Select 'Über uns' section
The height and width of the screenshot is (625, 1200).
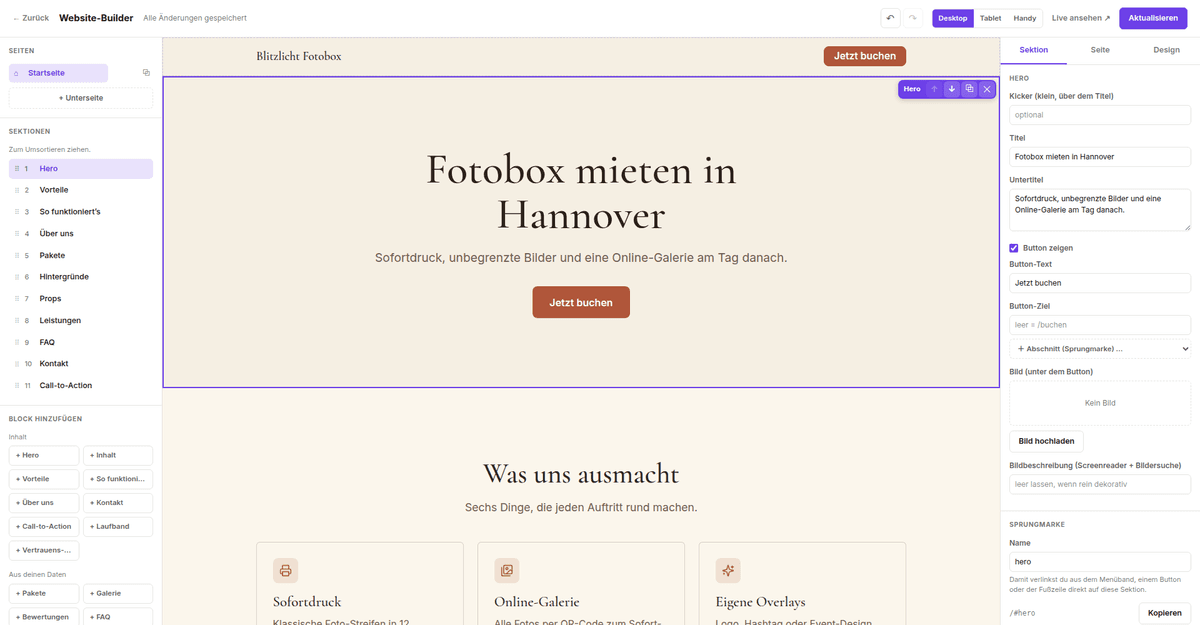(x=81, y=234)
